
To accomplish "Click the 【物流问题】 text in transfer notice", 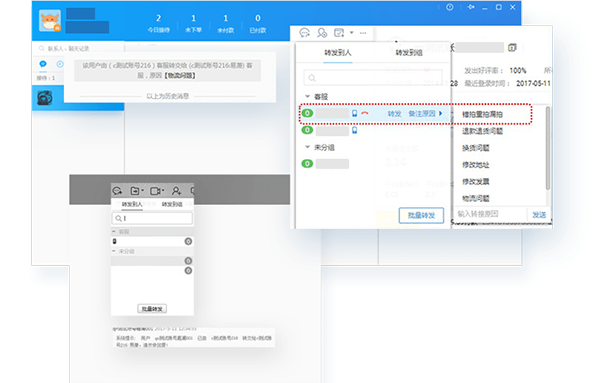I will pos(180,76).
